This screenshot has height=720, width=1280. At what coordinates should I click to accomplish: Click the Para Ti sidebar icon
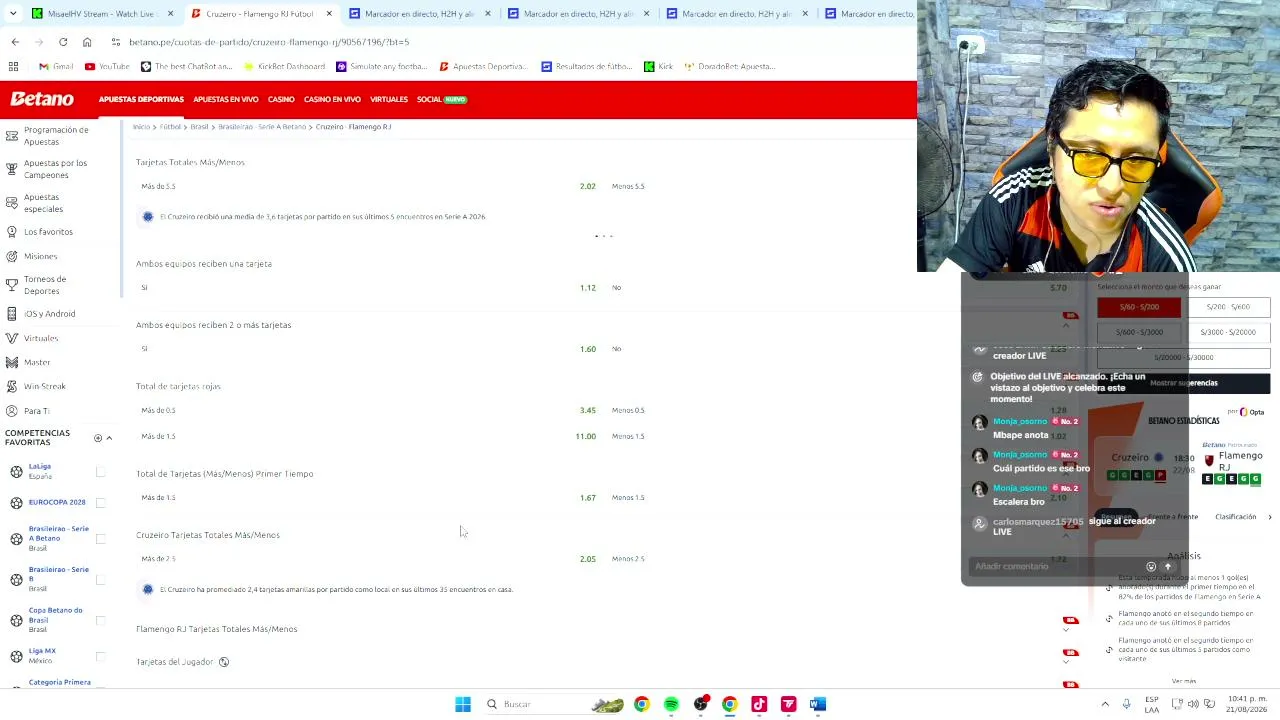pos(12,410)
